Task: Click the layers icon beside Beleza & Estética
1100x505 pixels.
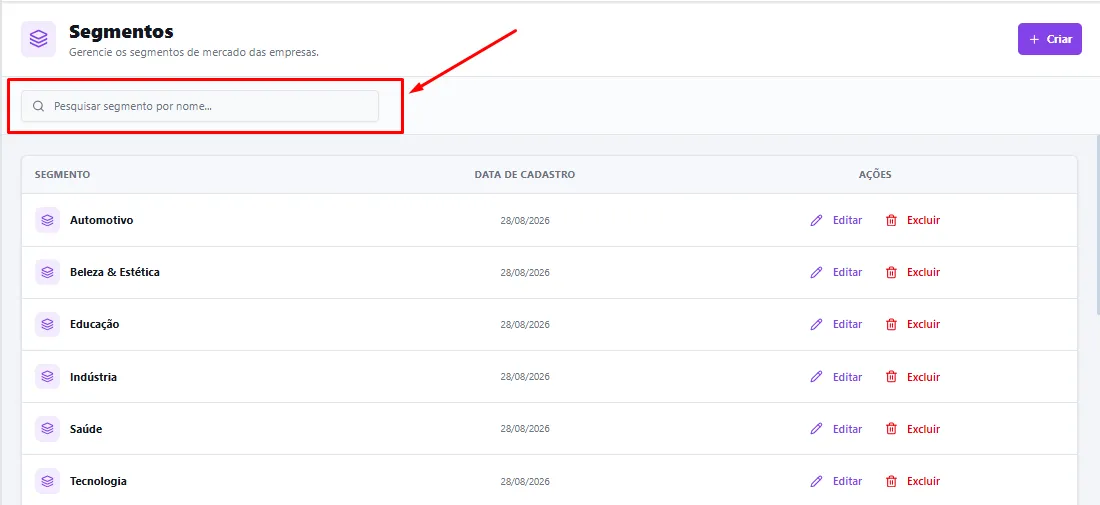Action: click(x=47, y=272)
